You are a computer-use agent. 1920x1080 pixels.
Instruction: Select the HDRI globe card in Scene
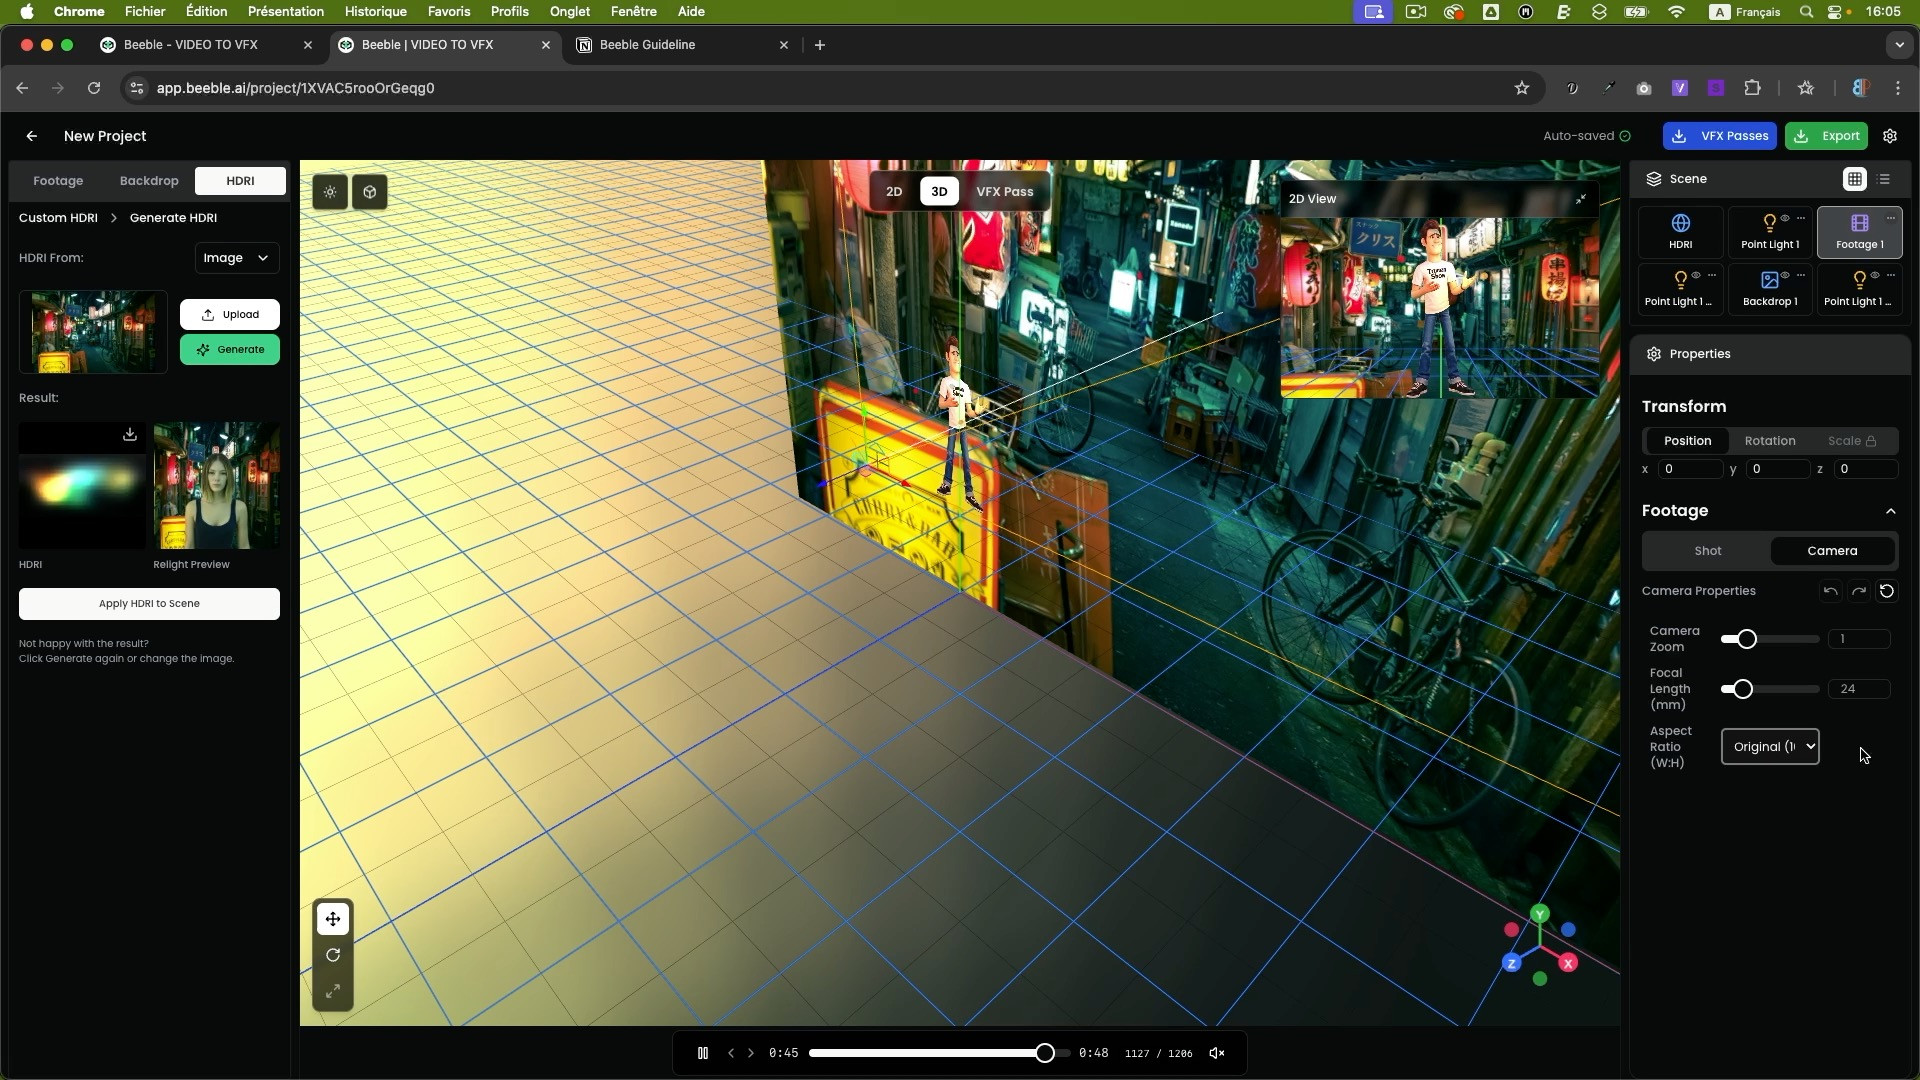click(1681, 232)
